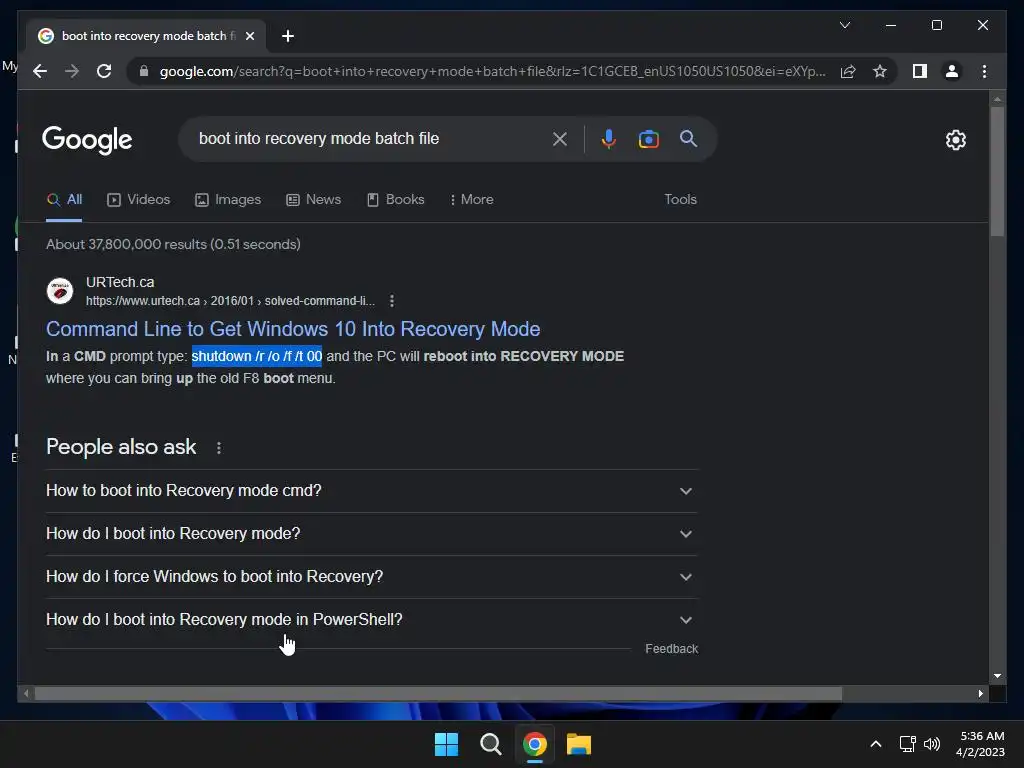The height and width of the screenshot is (768, 1024).
Task: Switch to the Images results tab
Action: click(228, 199)
